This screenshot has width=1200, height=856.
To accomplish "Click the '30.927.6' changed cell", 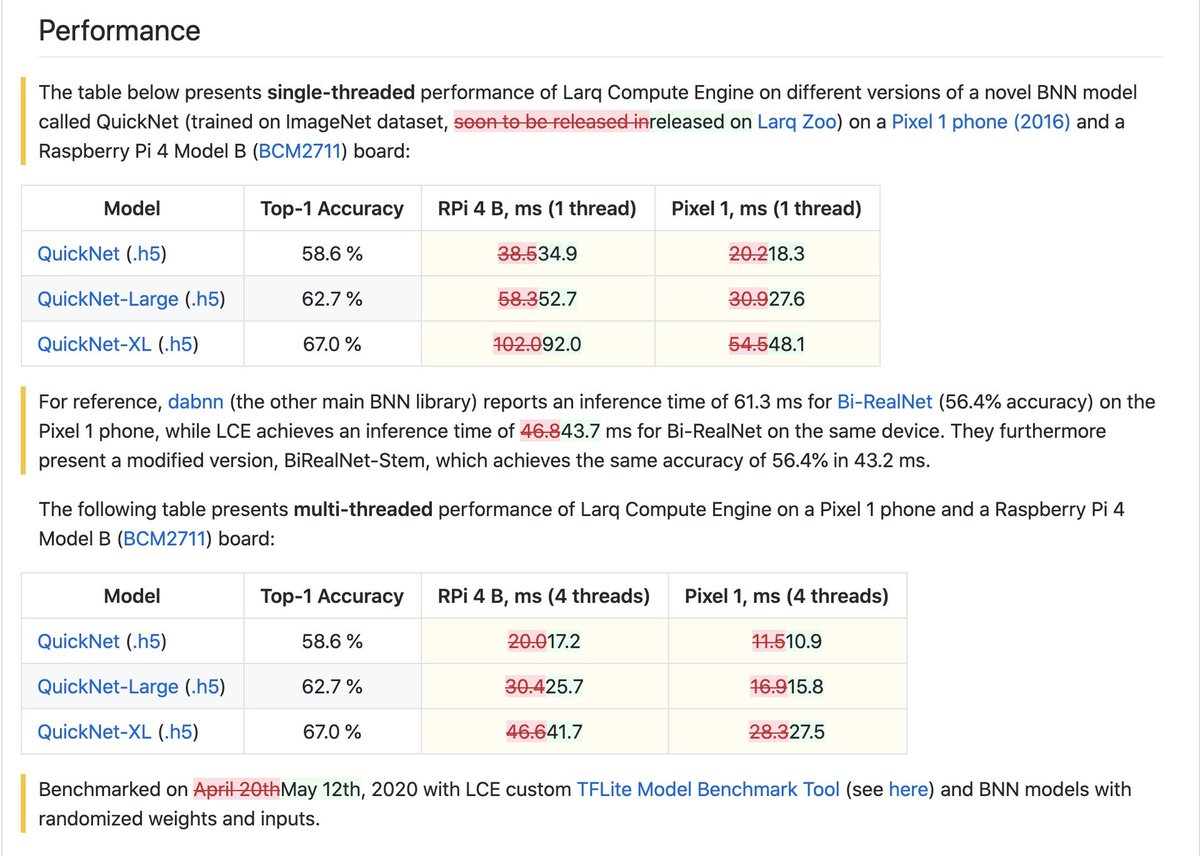I will pyautogui.click(x=768, y=299).
